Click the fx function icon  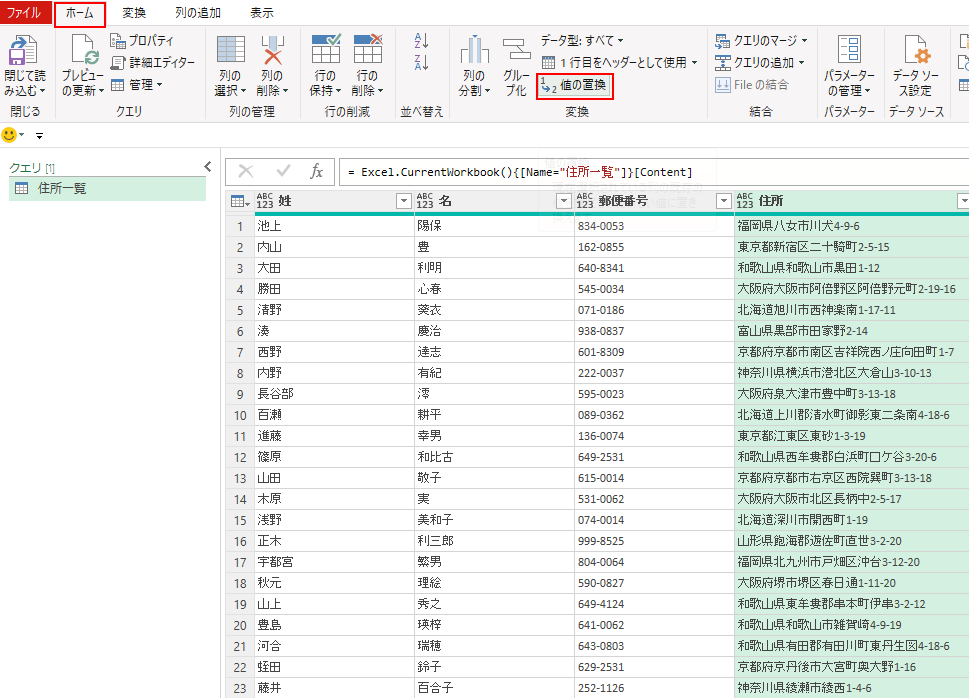pos(316,171)
